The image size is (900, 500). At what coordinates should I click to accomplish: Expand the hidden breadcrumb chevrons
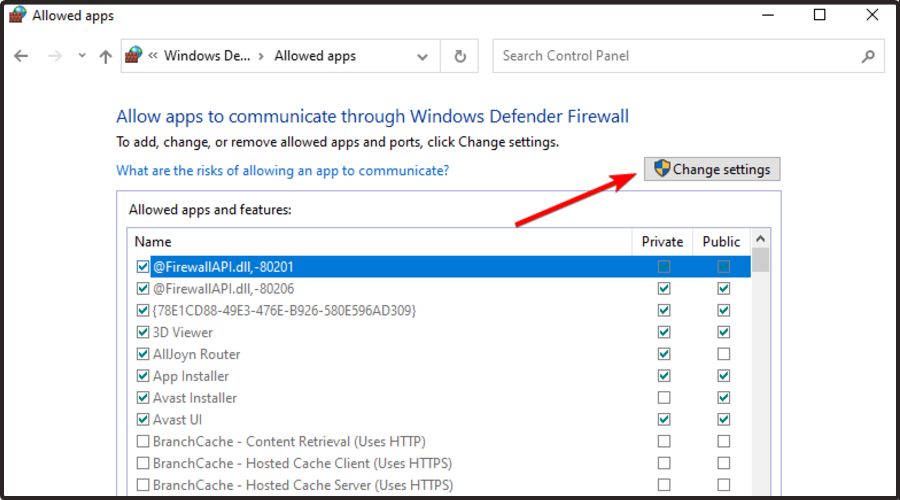coord(154,57)
